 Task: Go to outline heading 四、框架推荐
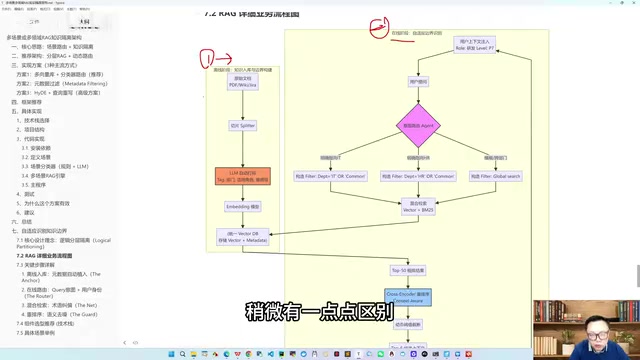click(27, 102)
